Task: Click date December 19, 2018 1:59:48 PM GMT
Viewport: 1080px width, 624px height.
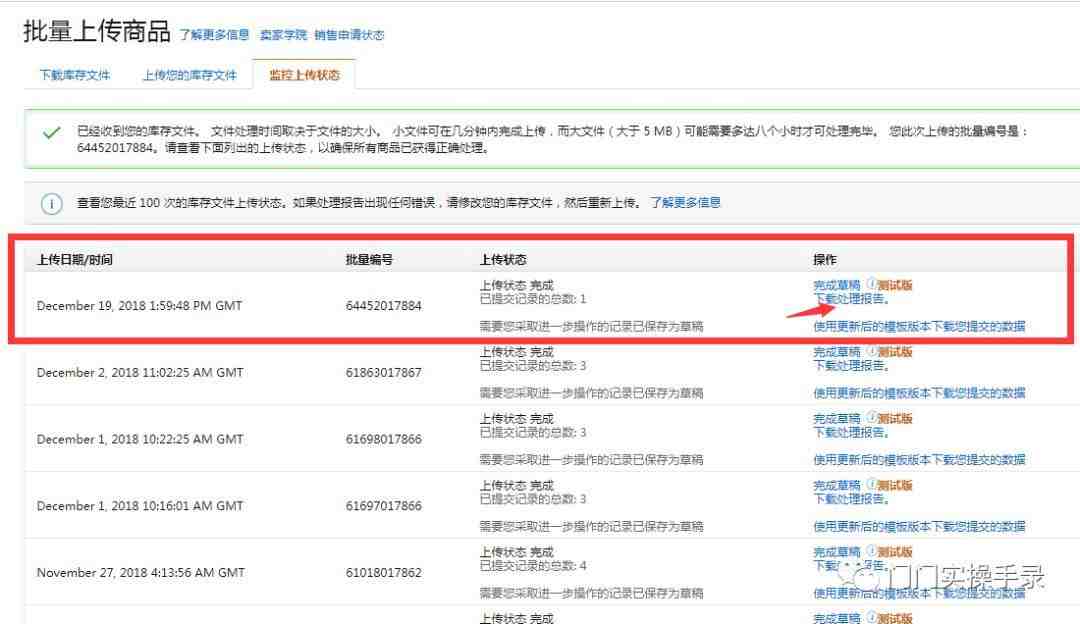Action: (139, 306)
